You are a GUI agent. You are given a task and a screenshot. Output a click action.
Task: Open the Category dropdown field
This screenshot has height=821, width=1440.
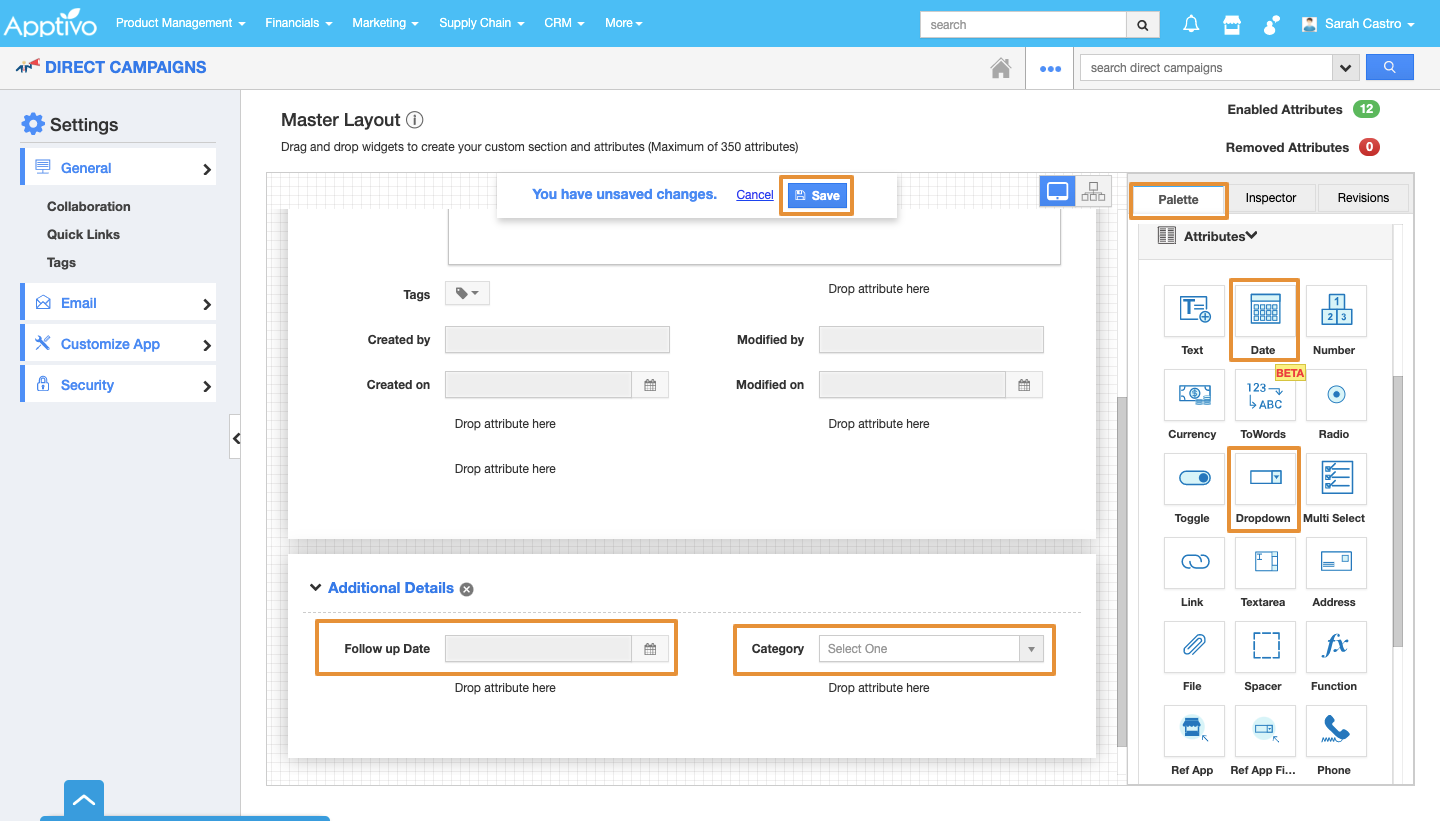click(x=930, y=649)
